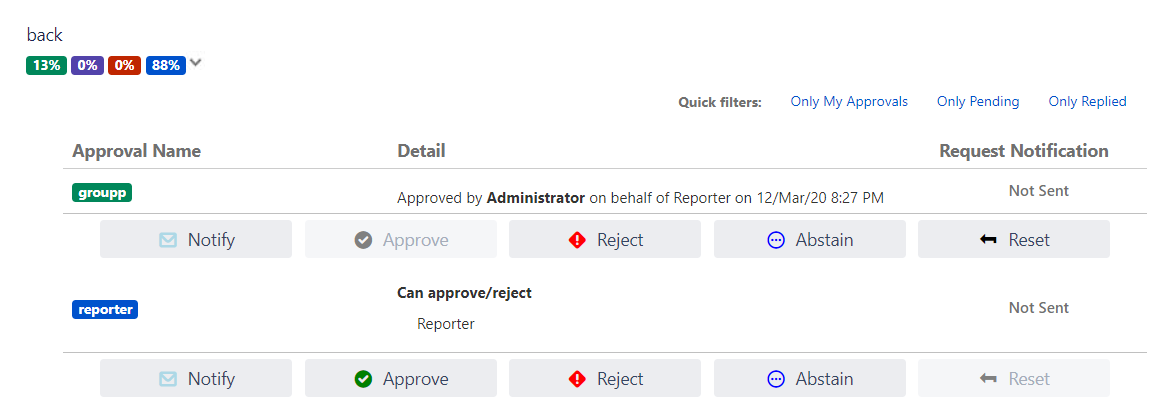
Task: Click purple 0% status badge
Action: pyautogui.click(x=87, y=66)
